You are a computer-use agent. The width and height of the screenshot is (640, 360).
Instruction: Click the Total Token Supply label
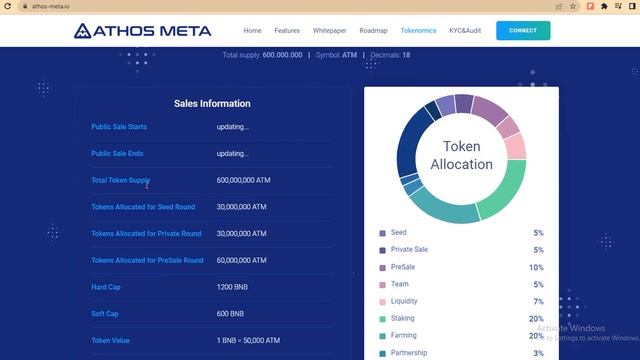click(120, 180)
